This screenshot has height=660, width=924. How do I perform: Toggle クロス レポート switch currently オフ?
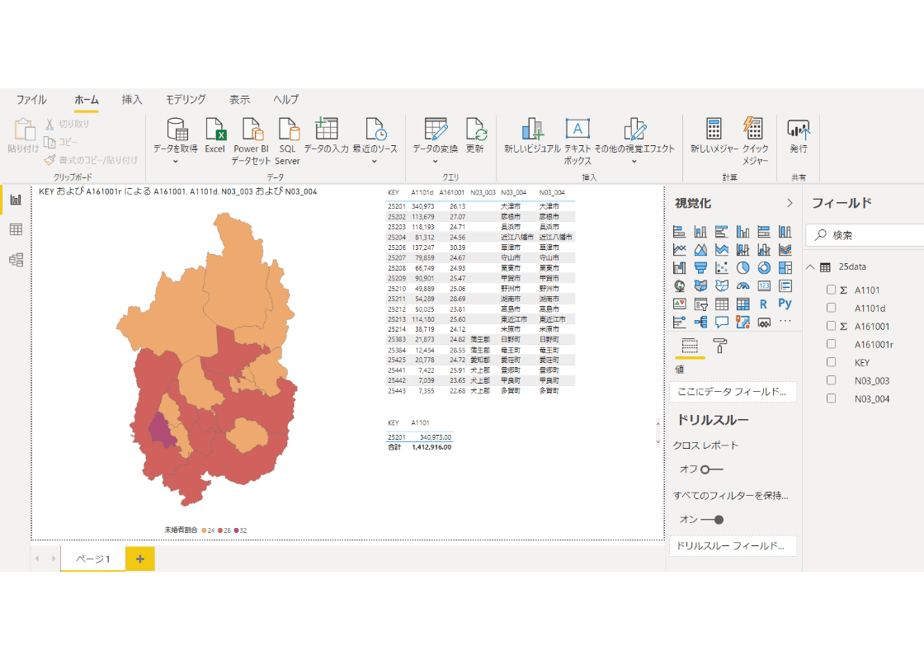pyautogui.click(x=712, y=470)
